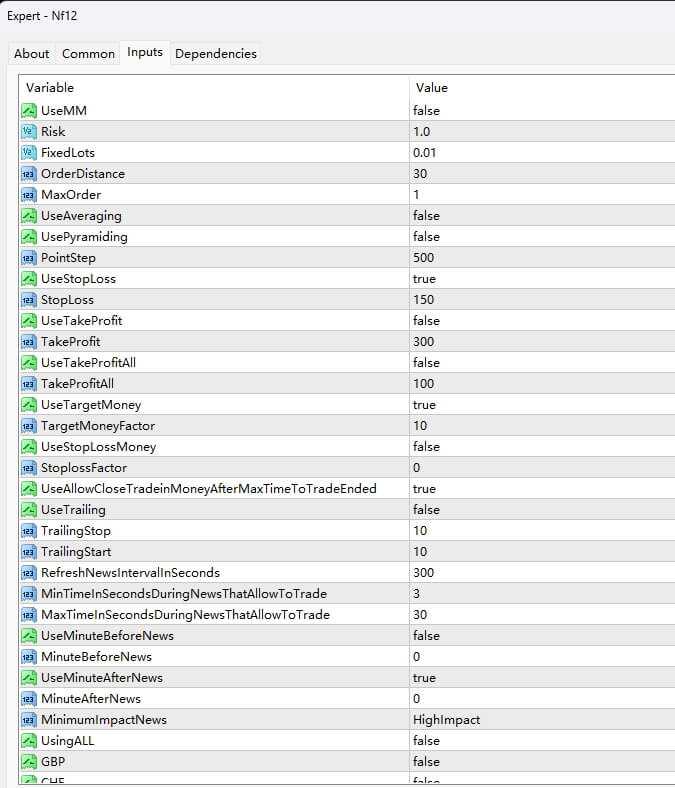Viewport: 675px width, 788px height.
Task: Click the Value column header
Action: [x=432, y=88]
